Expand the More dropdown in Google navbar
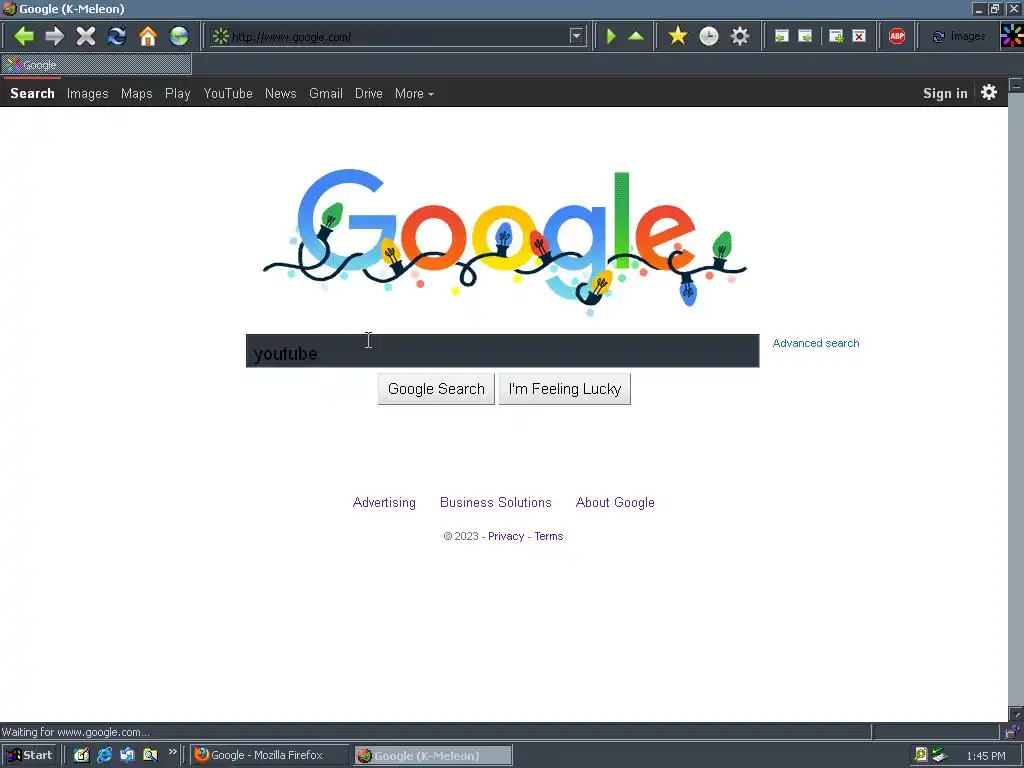The height and width of the screenshot is (768, 1024). click(414, 93)
